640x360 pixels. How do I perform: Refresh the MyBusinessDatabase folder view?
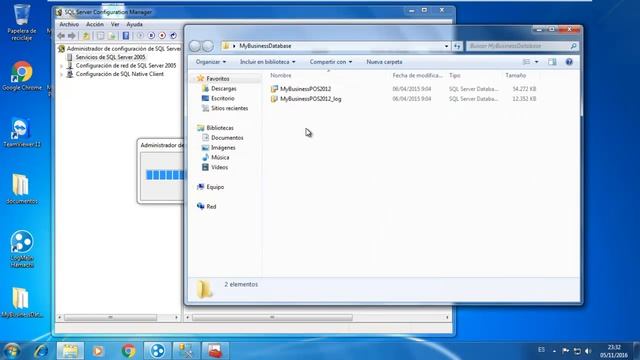click(457, 46)
